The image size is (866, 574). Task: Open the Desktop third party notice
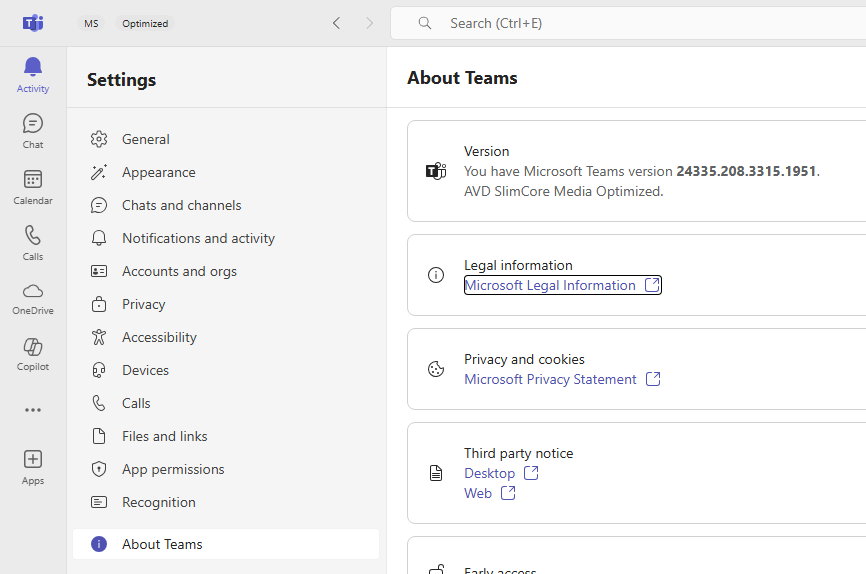click(x=490, y=473)
